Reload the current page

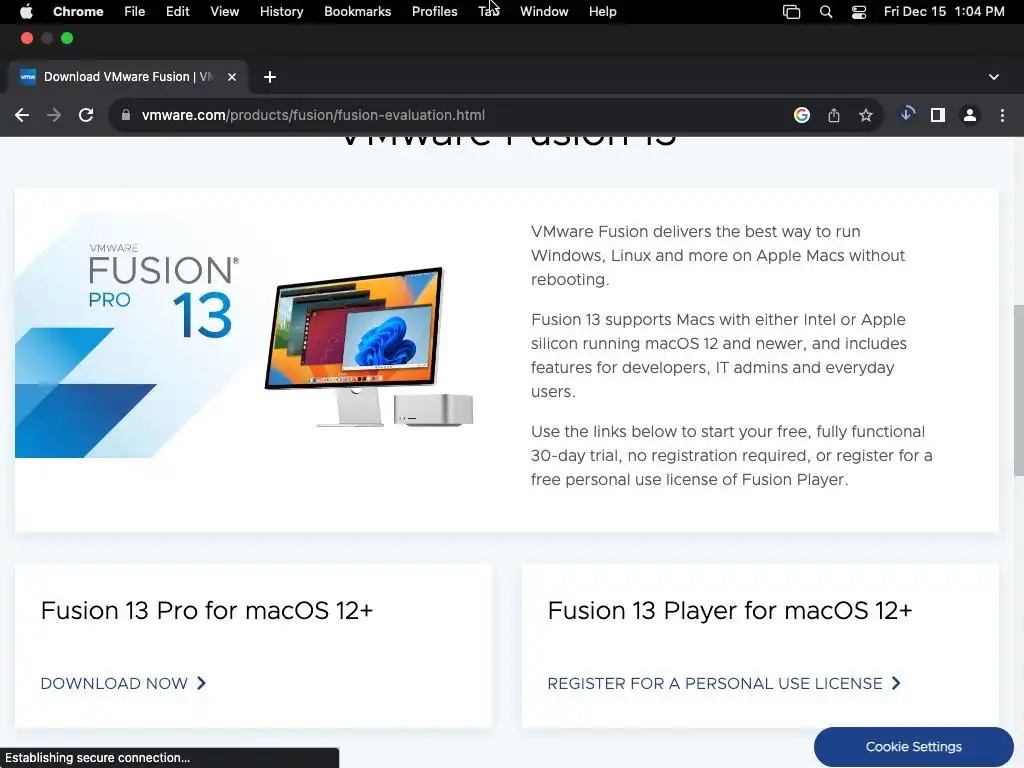(x=86, y=115)
